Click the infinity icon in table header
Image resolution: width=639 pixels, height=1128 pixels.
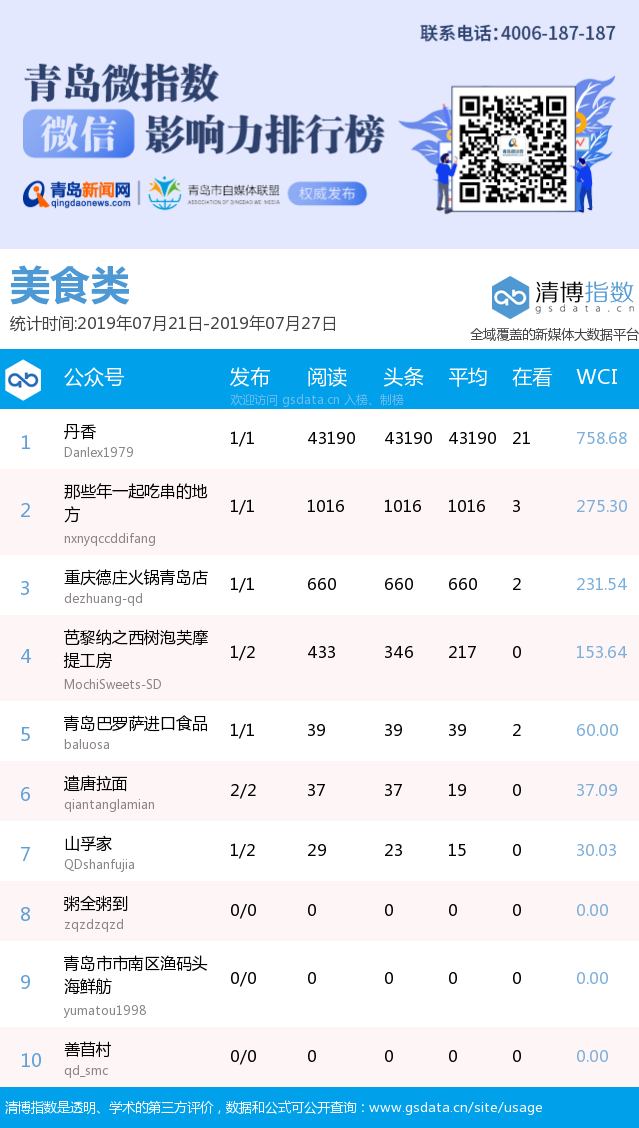[x=23, y=380]
